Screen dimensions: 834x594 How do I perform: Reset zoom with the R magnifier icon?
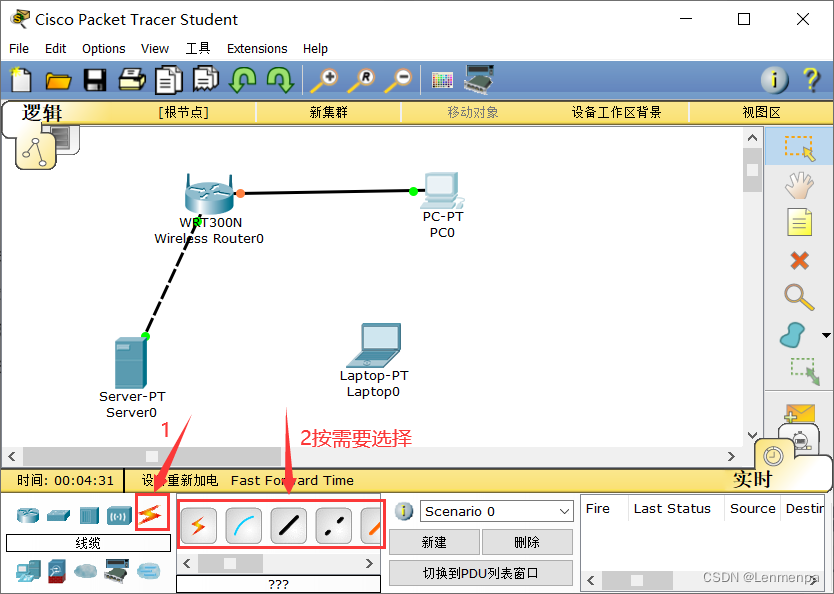(x=362, y=80)
